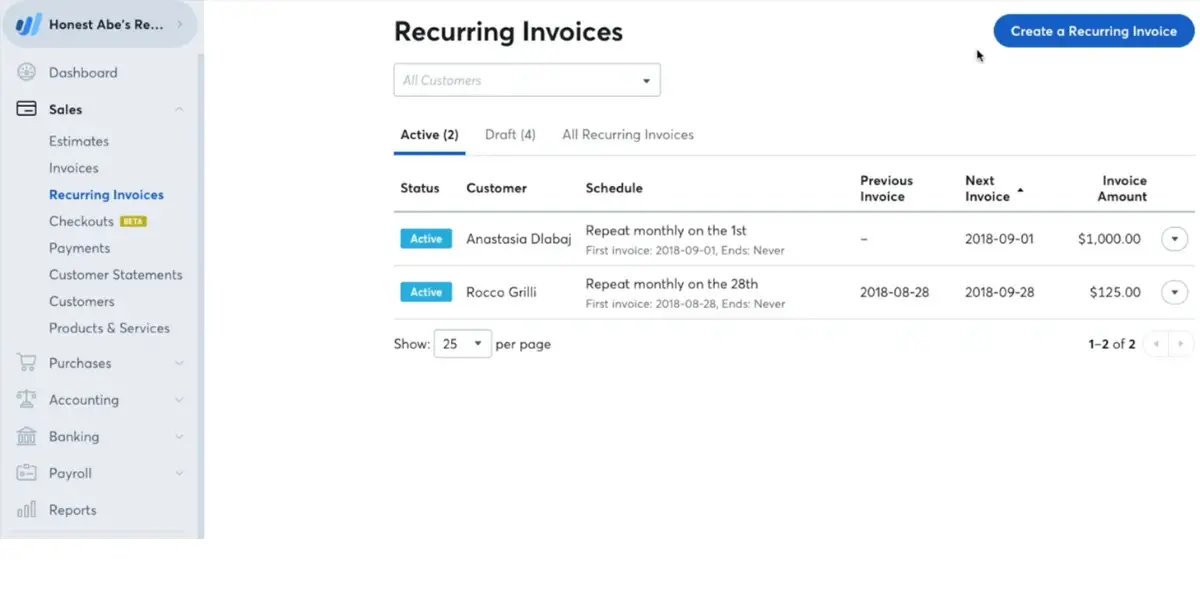Click the Banking building icon
Image resolution: width=1200 pixels, height=600 pixels.
coord(27,436)
